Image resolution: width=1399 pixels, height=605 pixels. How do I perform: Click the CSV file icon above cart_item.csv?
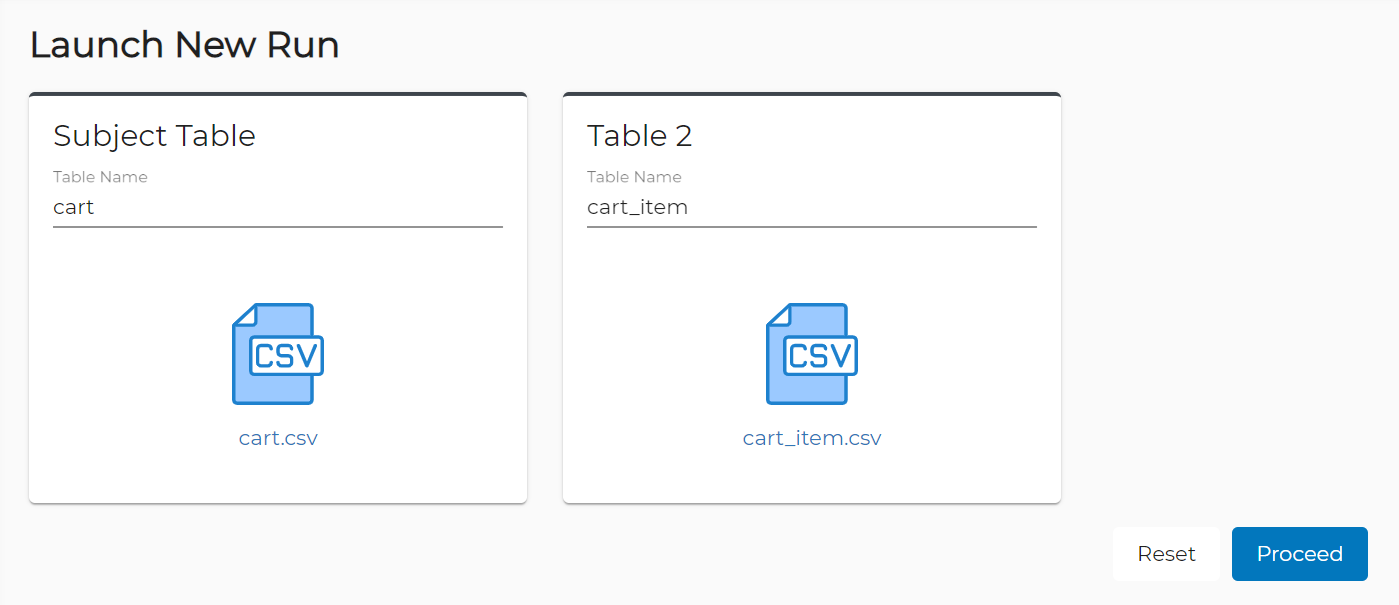[812, 354]
